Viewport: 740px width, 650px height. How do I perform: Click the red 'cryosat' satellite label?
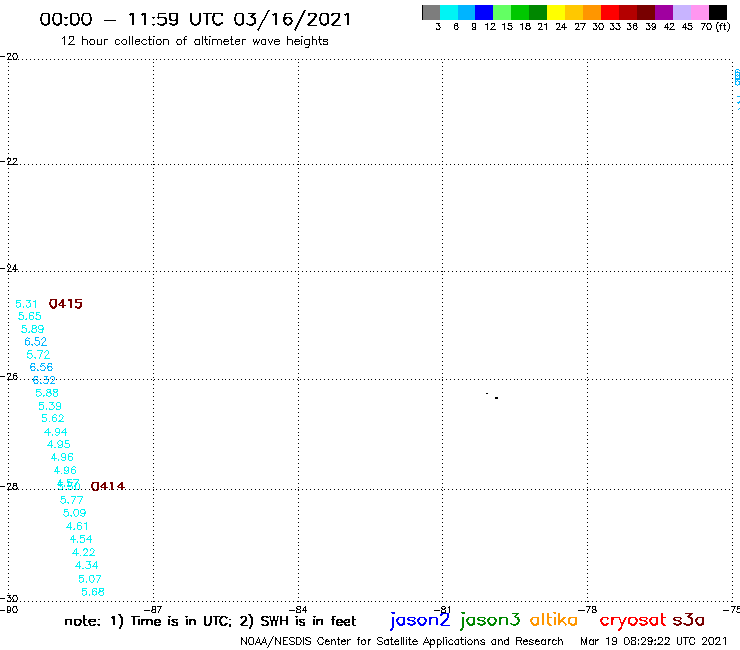click(x=633, y=620)
